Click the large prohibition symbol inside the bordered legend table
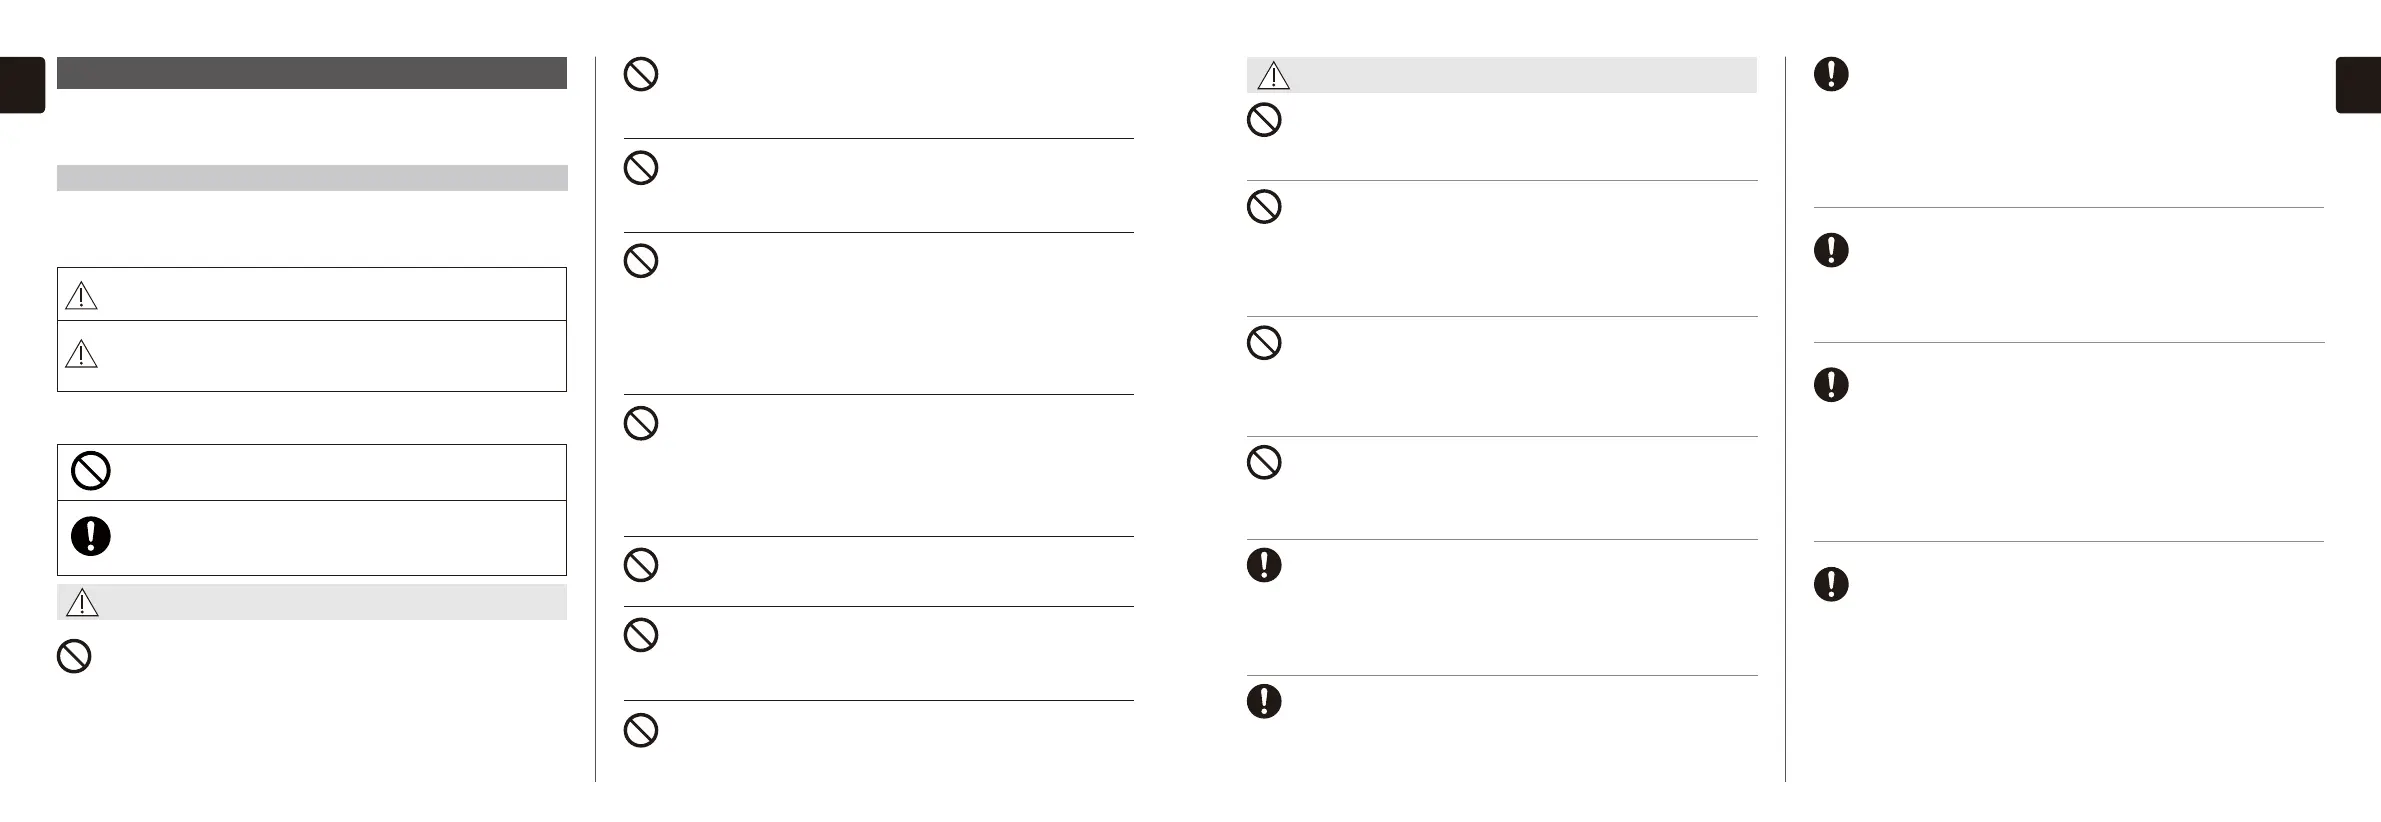The image size is (2381, 822). pos(91,471)
